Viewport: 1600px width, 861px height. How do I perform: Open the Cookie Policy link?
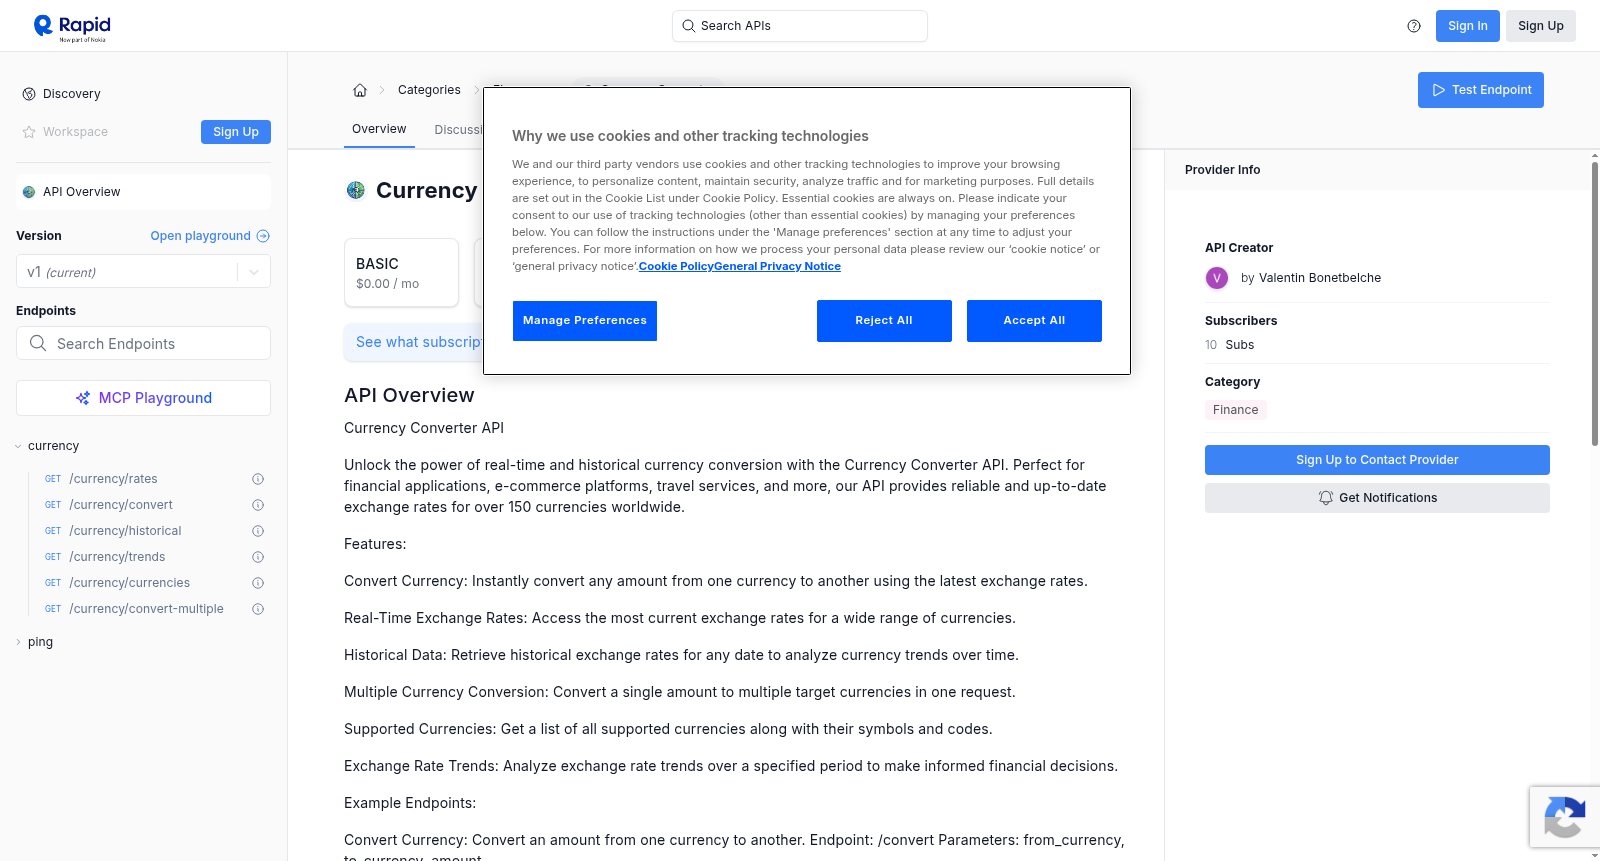(676, 266)
